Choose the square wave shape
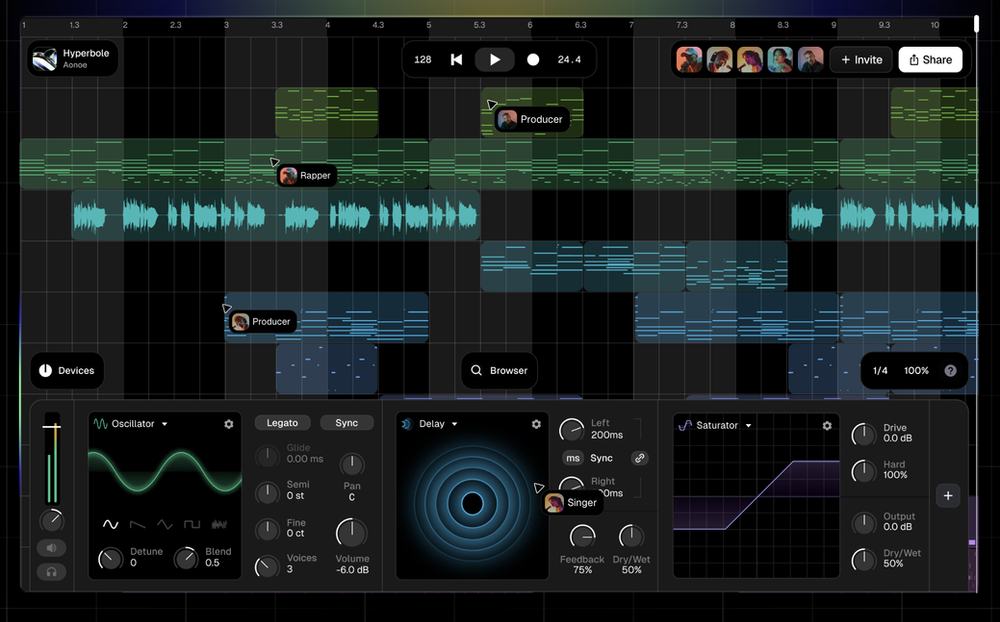1000x622 pixels. (x=191, y=524)
